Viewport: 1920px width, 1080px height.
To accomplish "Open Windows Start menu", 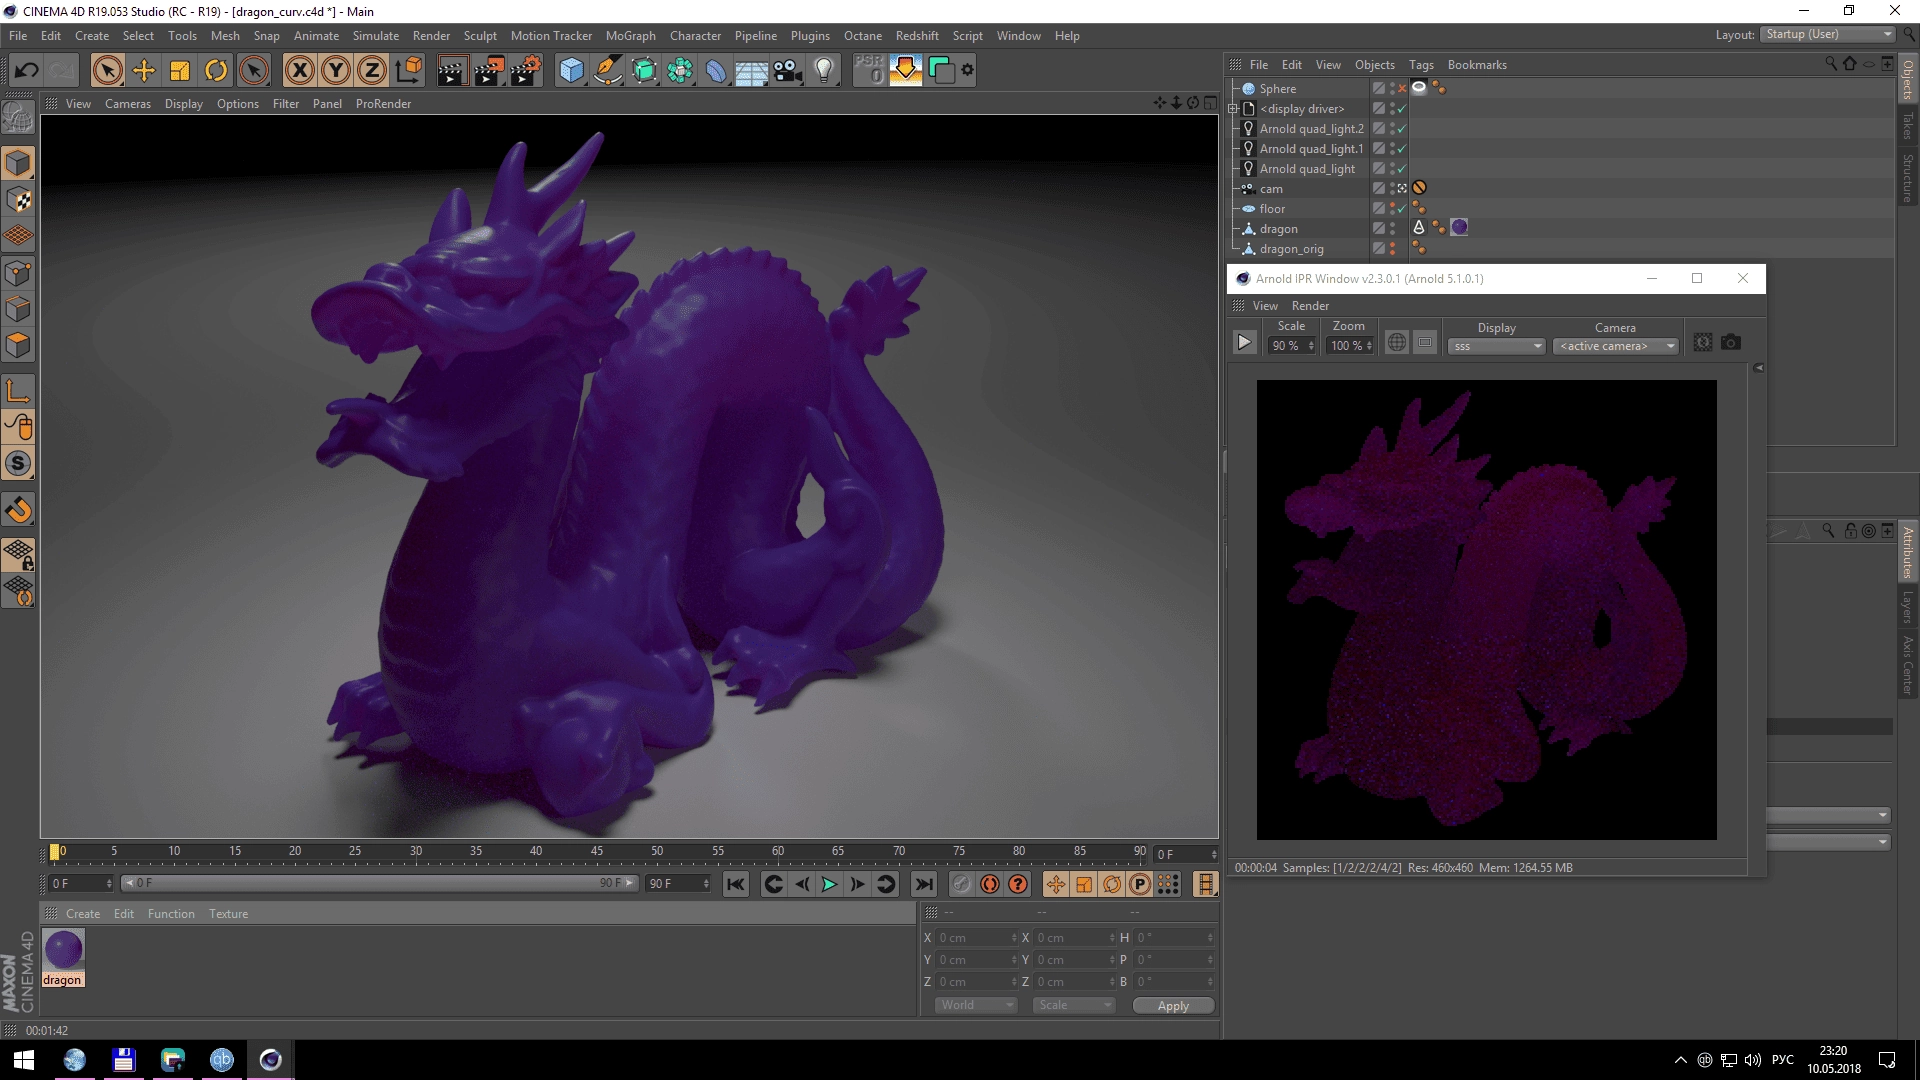I will [24, 1060].
